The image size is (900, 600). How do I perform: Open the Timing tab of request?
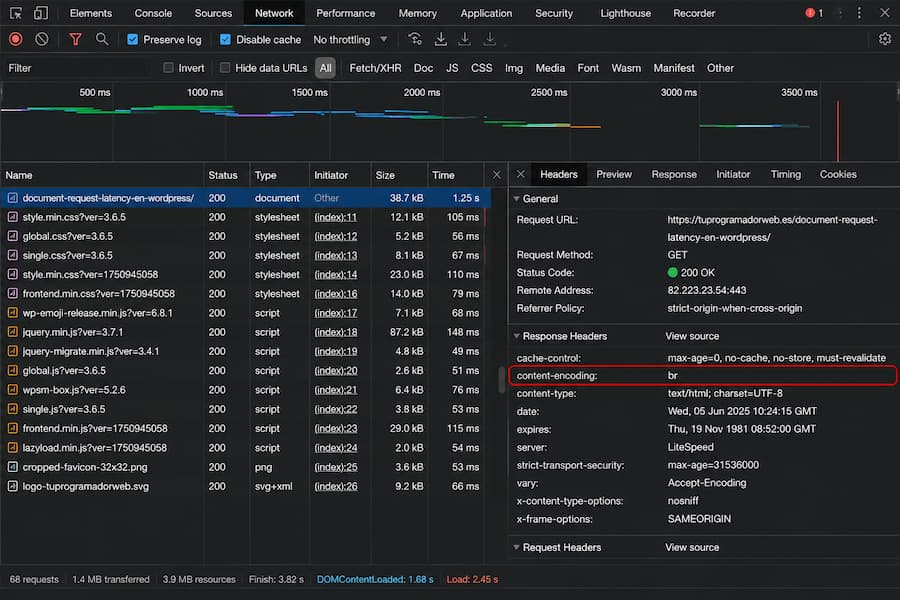point(785,174)
